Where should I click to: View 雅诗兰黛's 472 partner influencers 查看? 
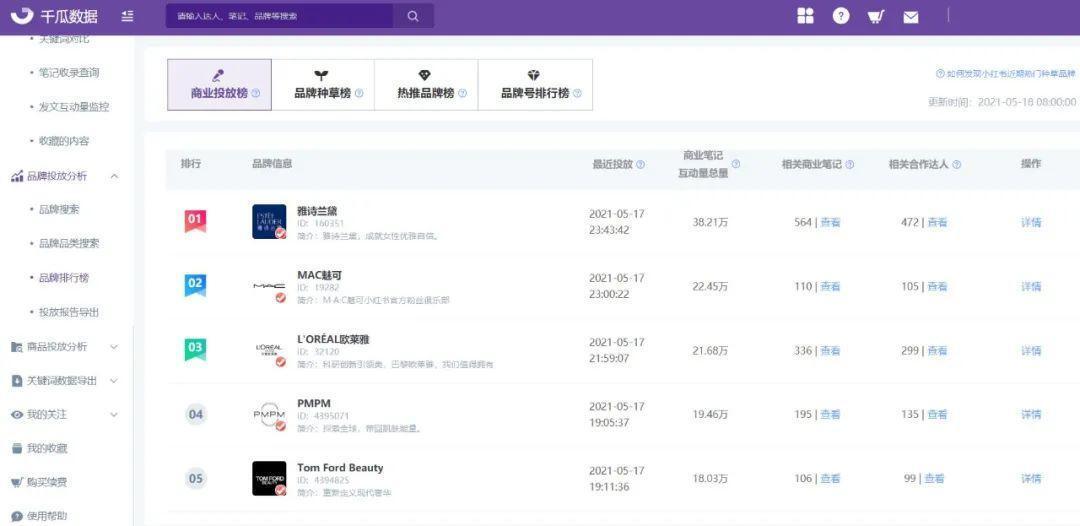pos(937,222)
